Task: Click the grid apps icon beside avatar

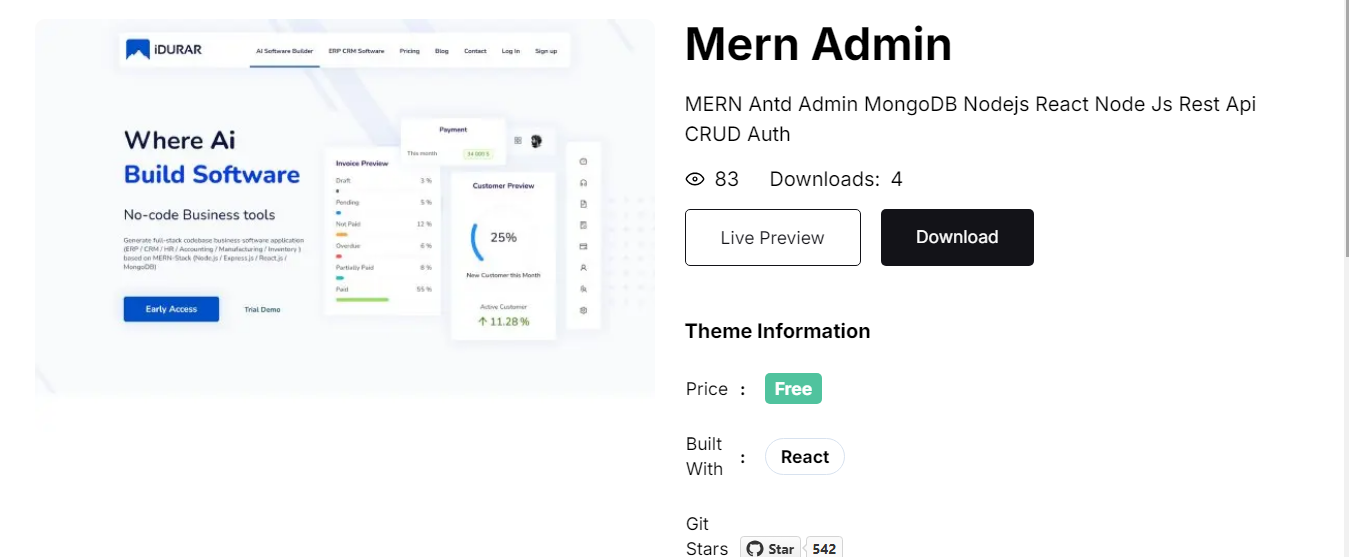Action: (518, 141)
